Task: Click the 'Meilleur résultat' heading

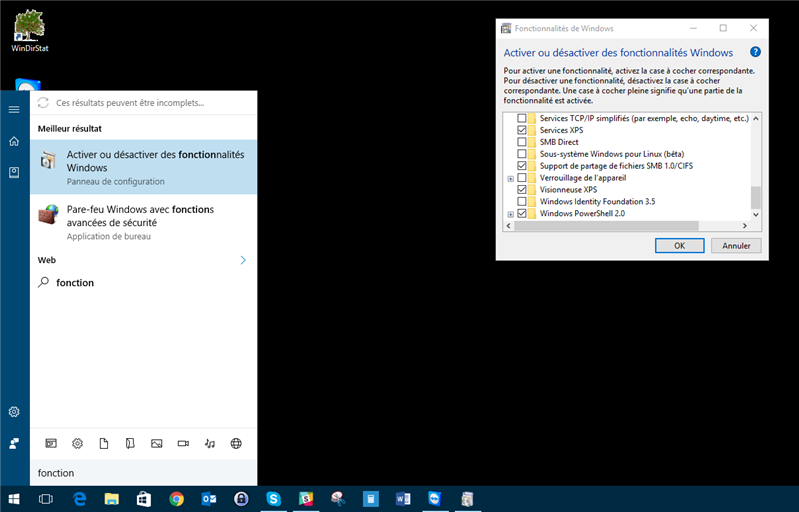Action: [69, 129]
